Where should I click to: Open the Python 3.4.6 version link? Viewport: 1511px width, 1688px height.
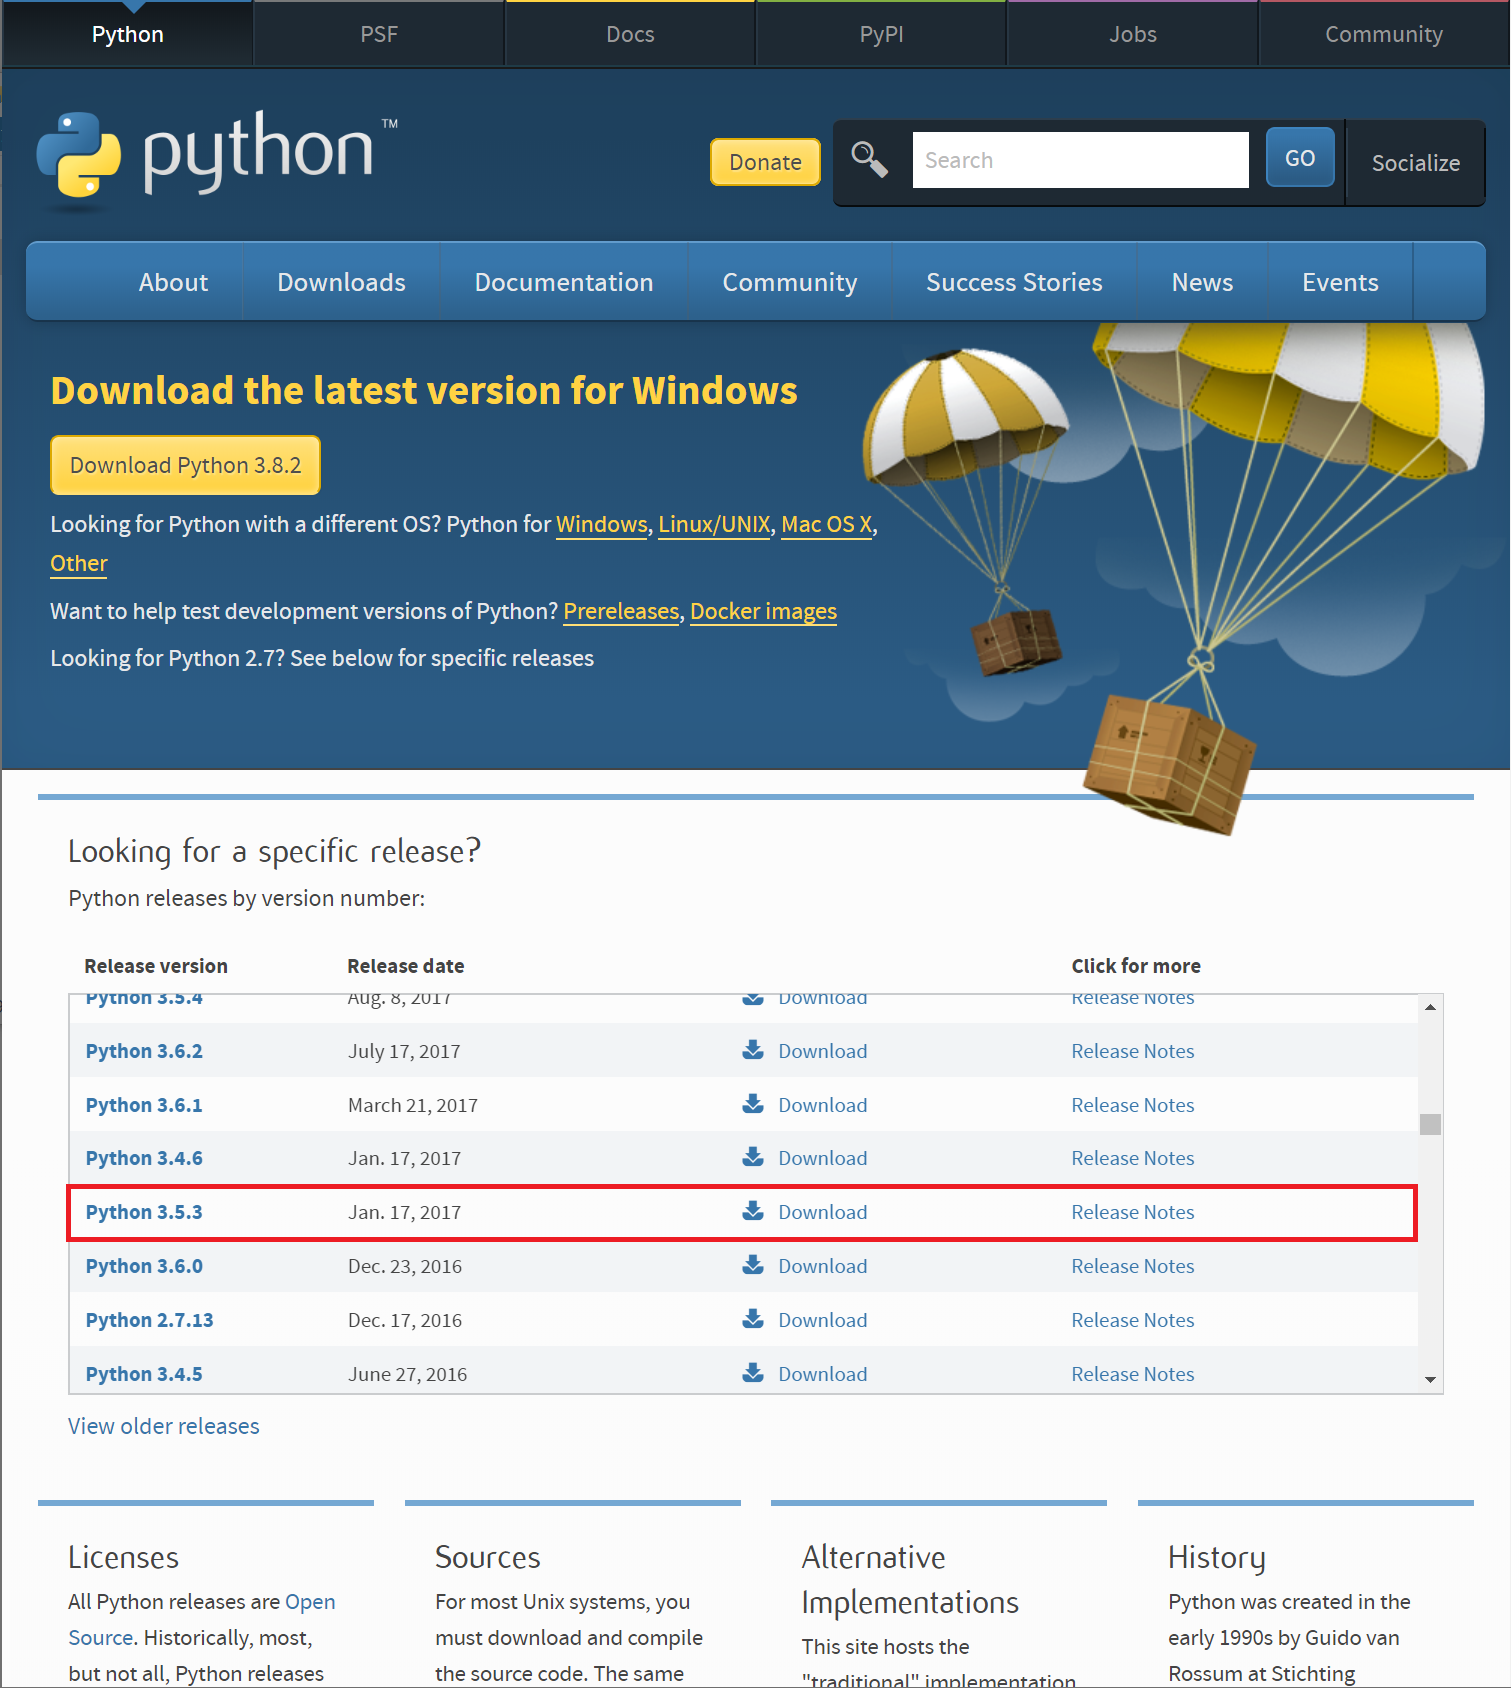pos(144,1158)
